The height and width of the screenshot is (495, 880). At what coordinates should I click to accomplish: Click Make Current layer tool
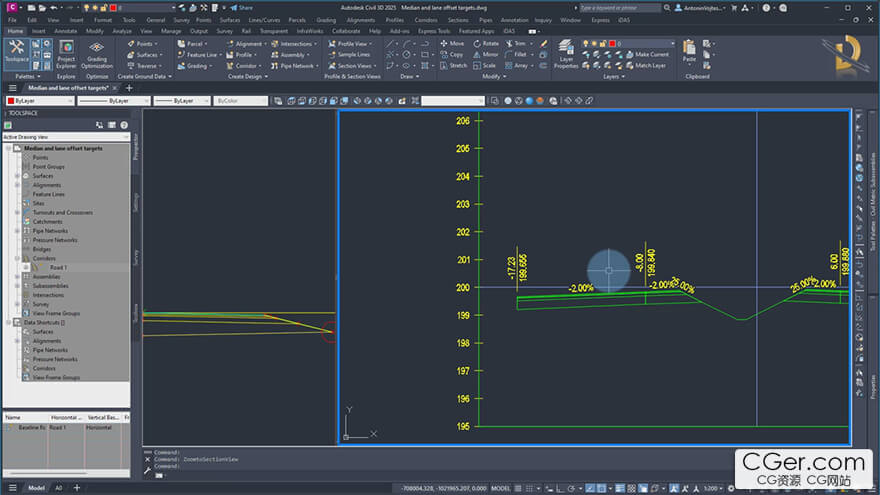pos(647,54)
